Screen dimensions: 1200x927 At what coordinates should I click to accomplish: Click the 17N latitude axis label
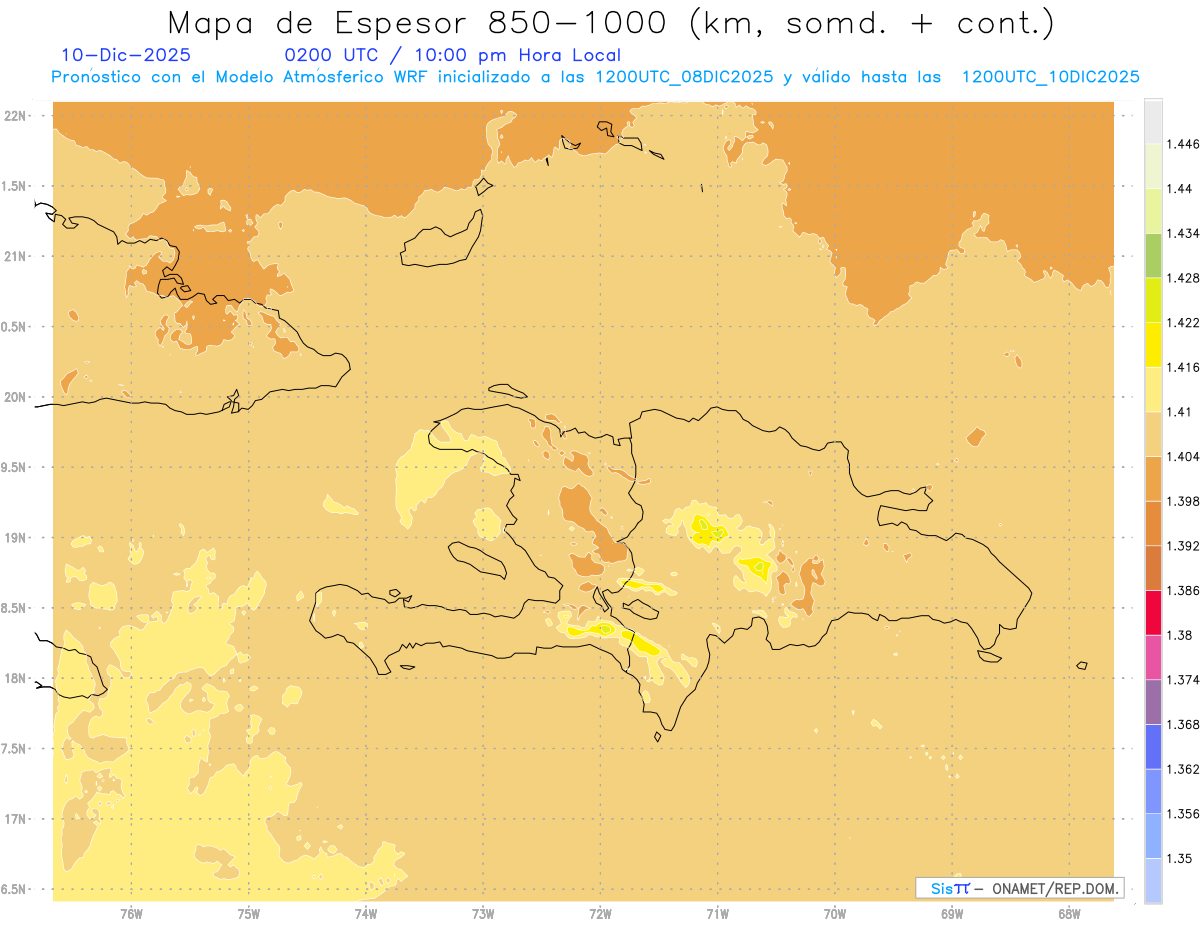[16, 819]
